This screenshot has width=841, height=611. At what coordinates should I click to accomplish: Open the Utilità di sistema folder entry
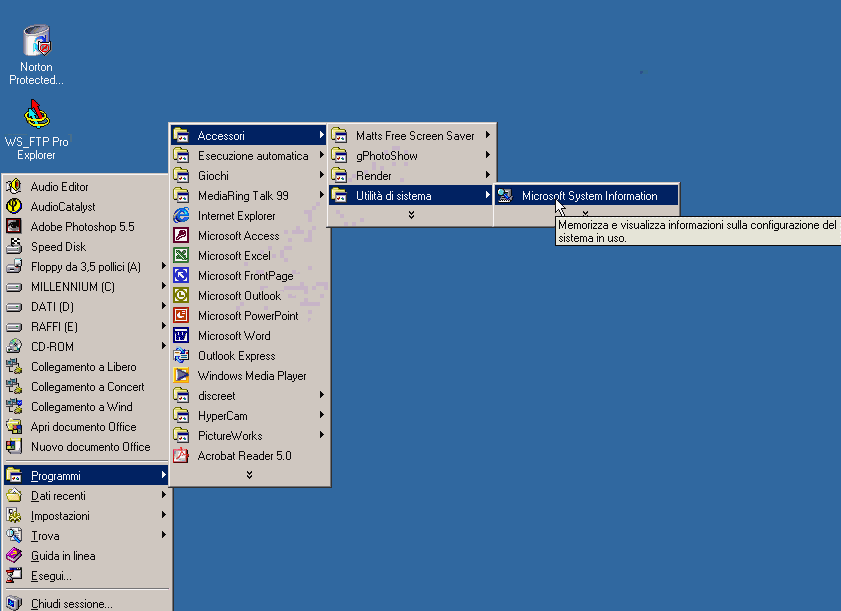coord(411,195)
